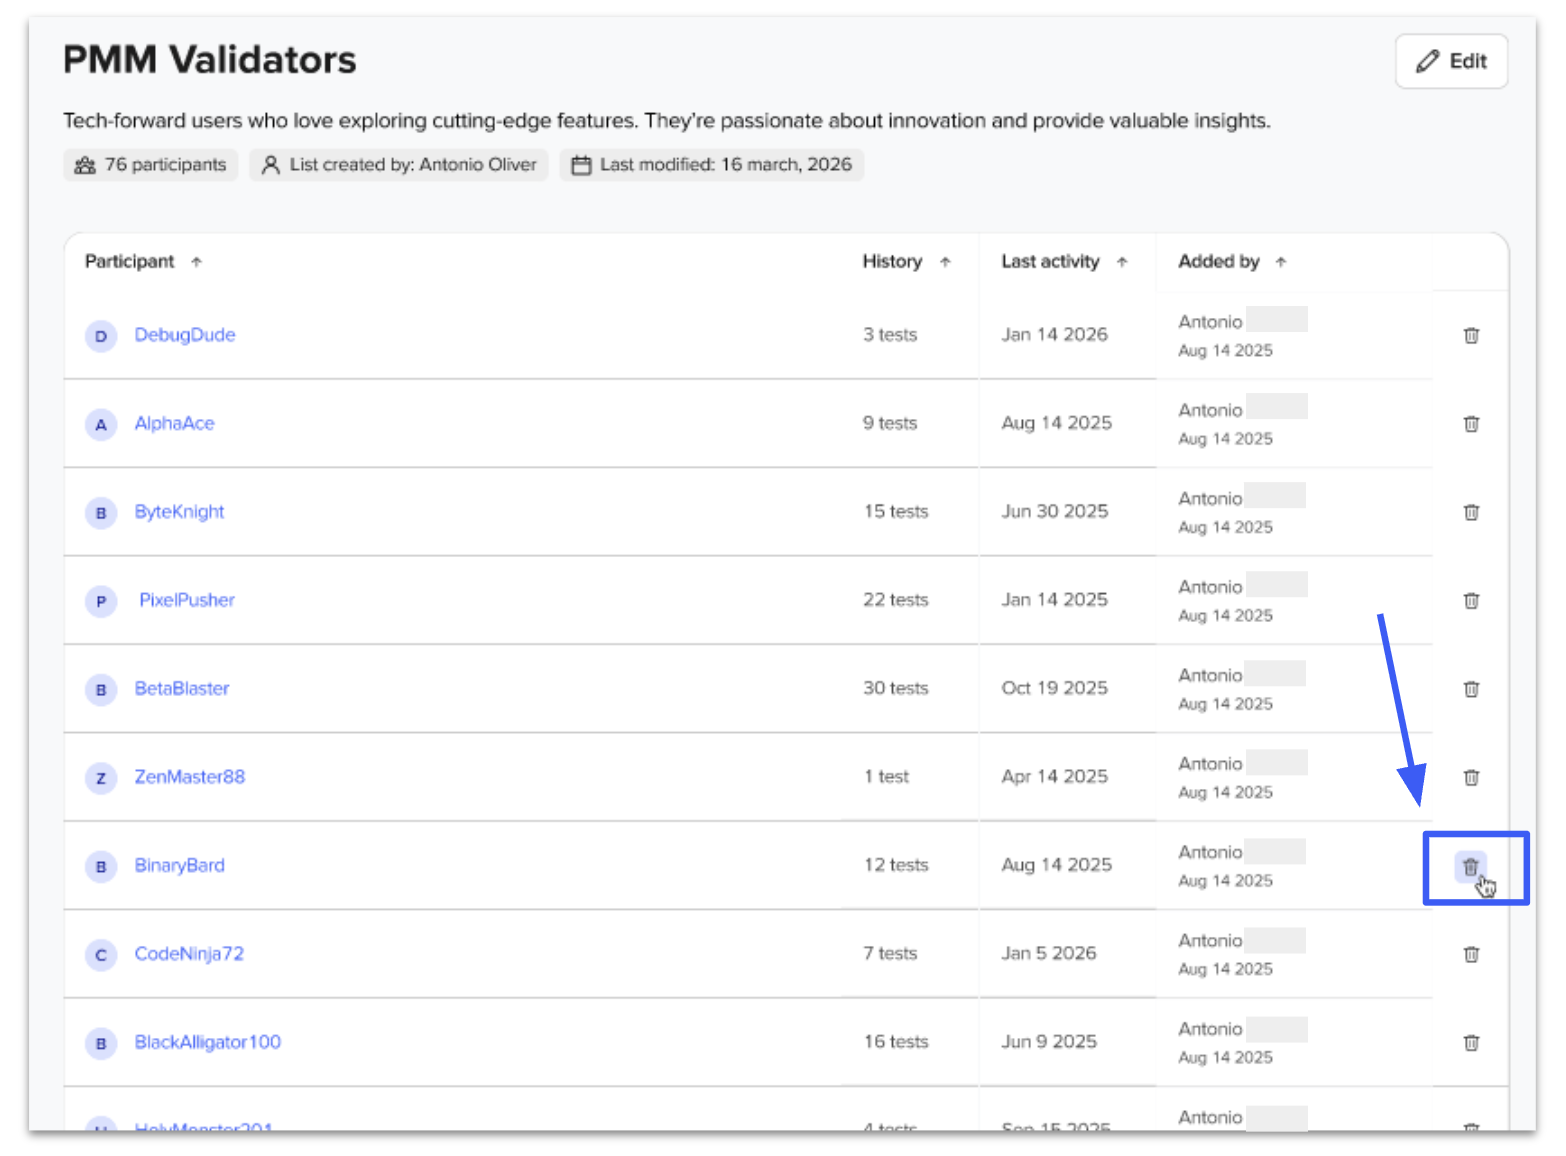This screenshot has width=1566, height=1156.
Task: Click 'Oct 19 2025' last activity cell
Action: (1055, 688)
